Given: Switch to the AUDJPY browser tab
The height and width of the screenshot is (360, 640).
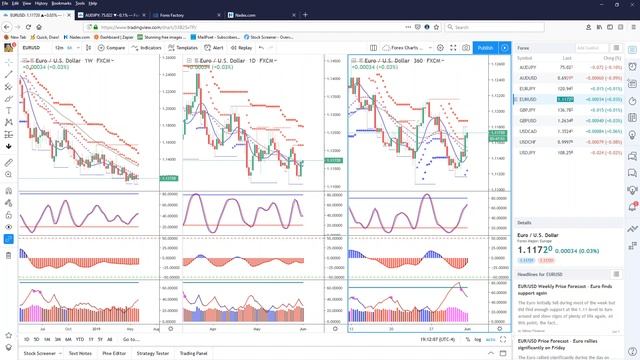Looking at the screenshot, I should (x=111, y=15).
